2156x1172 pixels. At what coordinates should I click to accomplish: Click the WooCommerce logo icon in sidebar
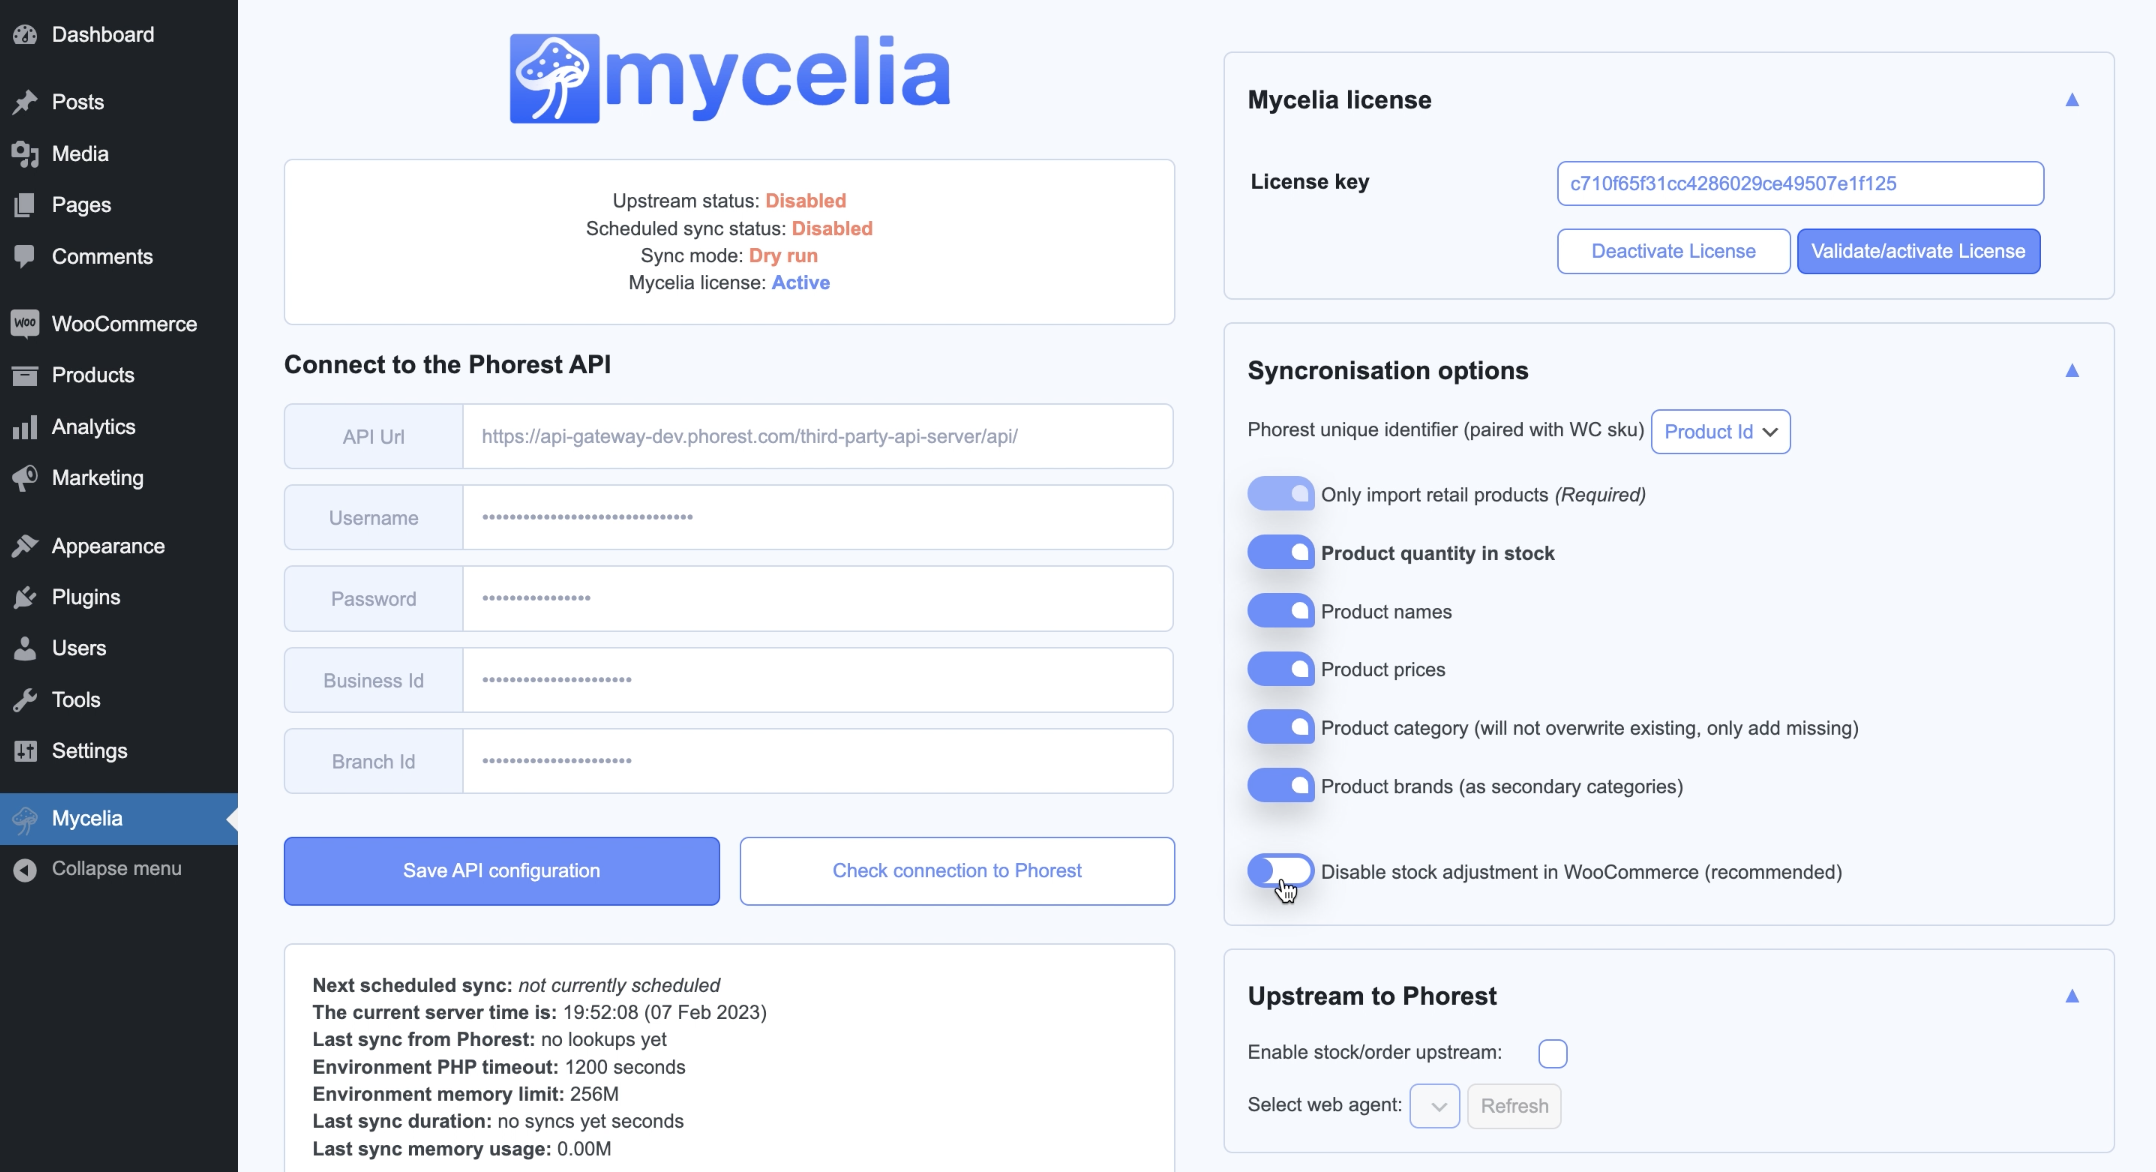pos(25,324)
